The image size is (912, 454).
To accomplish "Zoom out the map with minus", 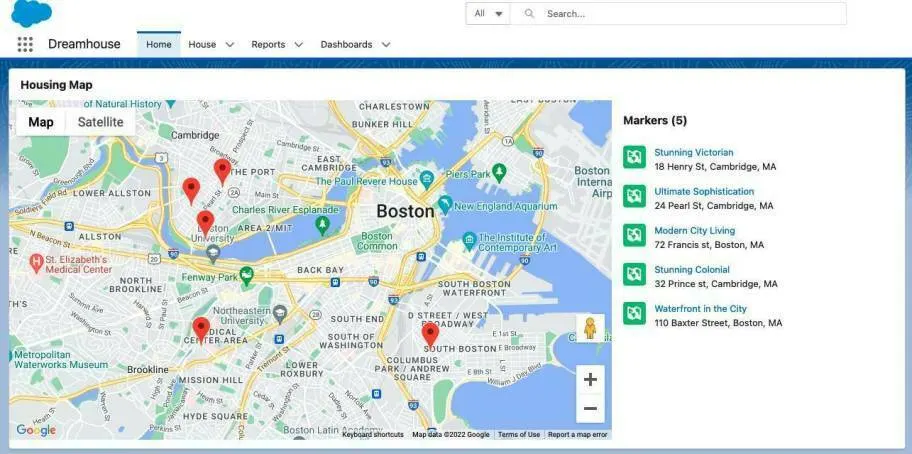I will tap(590, 408).
